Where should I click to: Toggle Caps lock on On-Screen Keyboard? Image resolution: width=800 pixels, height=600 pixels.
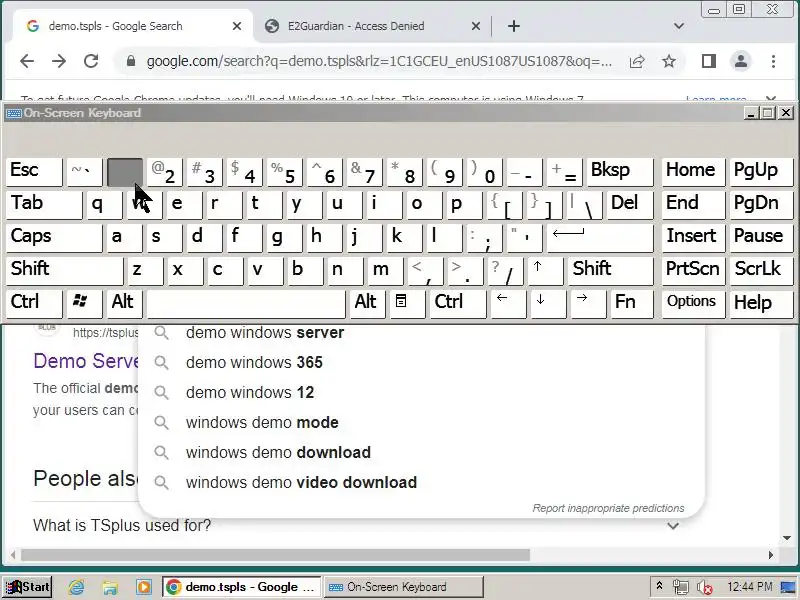(x=54, y=237)
